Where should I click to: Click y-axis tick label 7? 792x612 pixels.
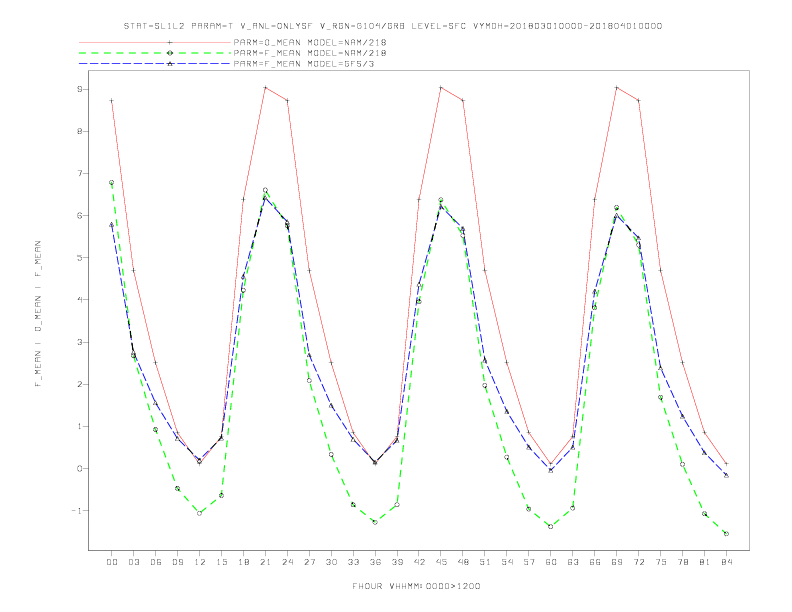click(79, 173)
